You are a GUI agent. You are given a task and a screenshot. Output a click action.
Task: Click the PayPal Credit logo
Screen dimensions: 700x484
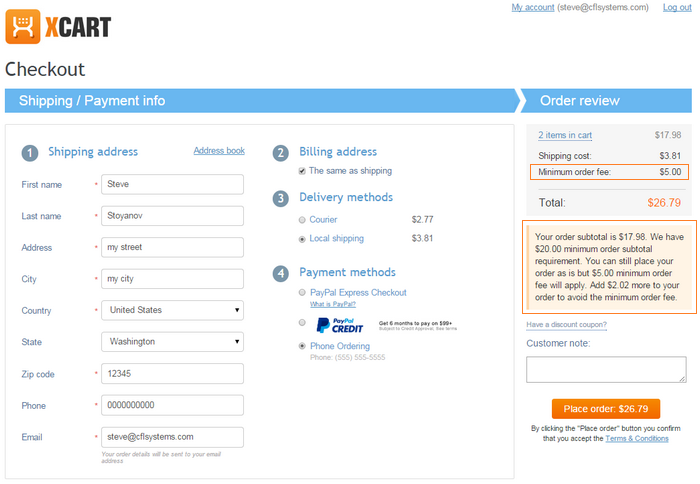click(339, 325)
